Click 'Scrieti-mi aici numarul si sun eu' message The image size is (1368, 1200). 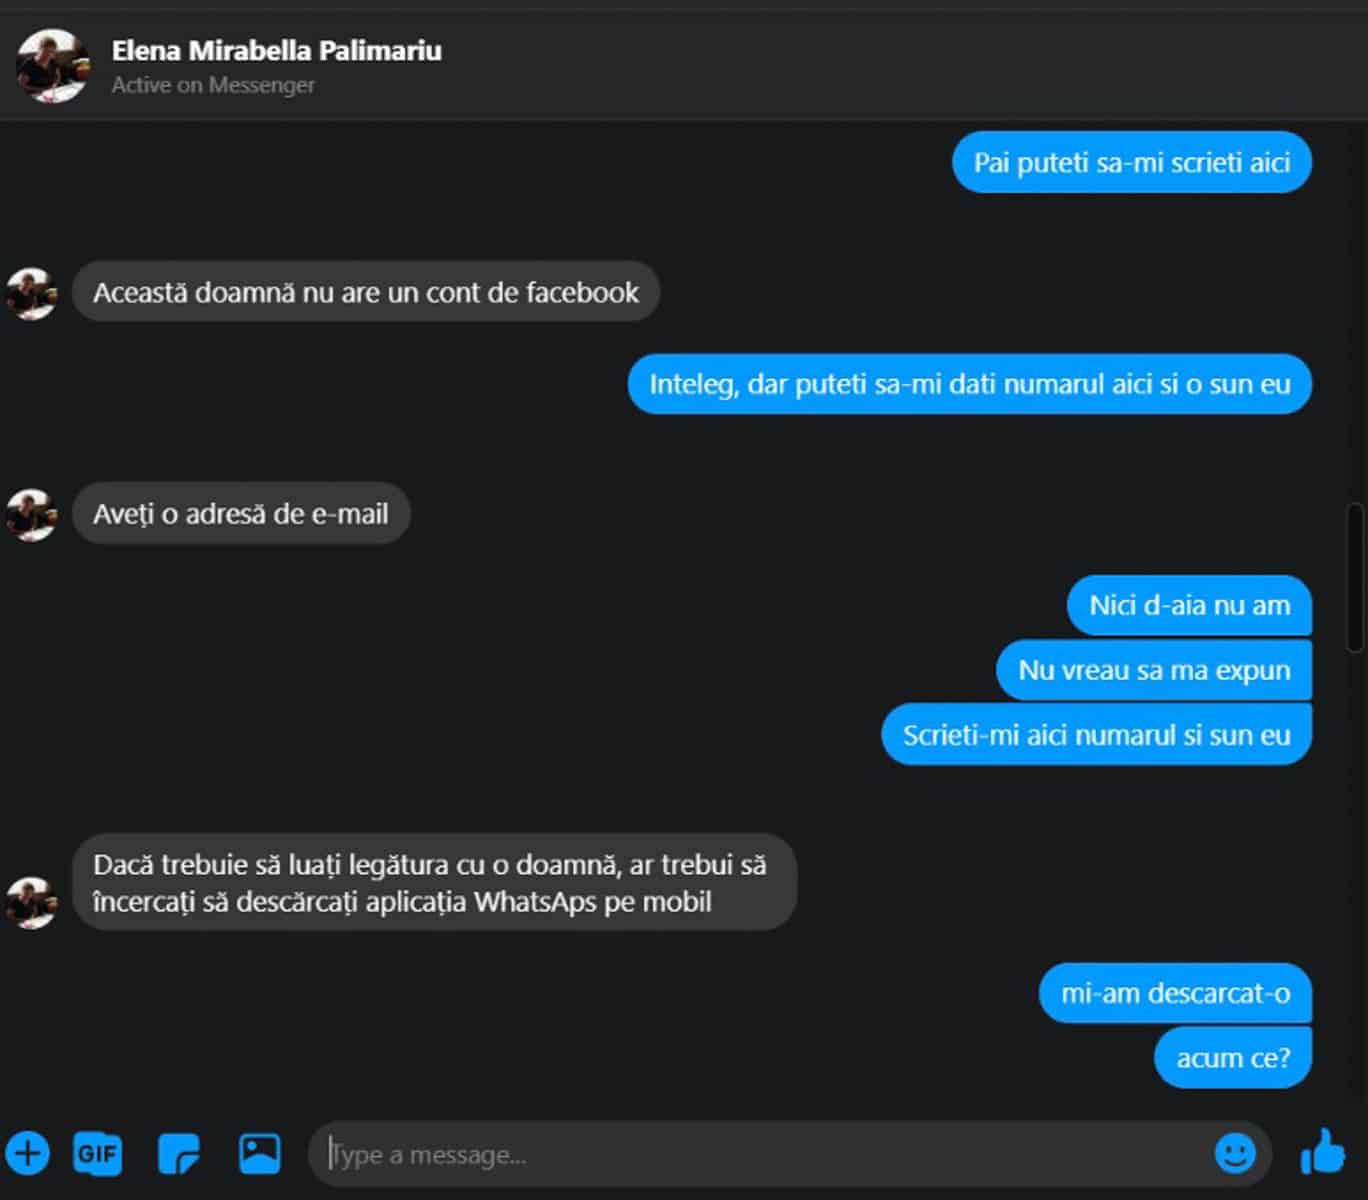[x=1096, y=735]
